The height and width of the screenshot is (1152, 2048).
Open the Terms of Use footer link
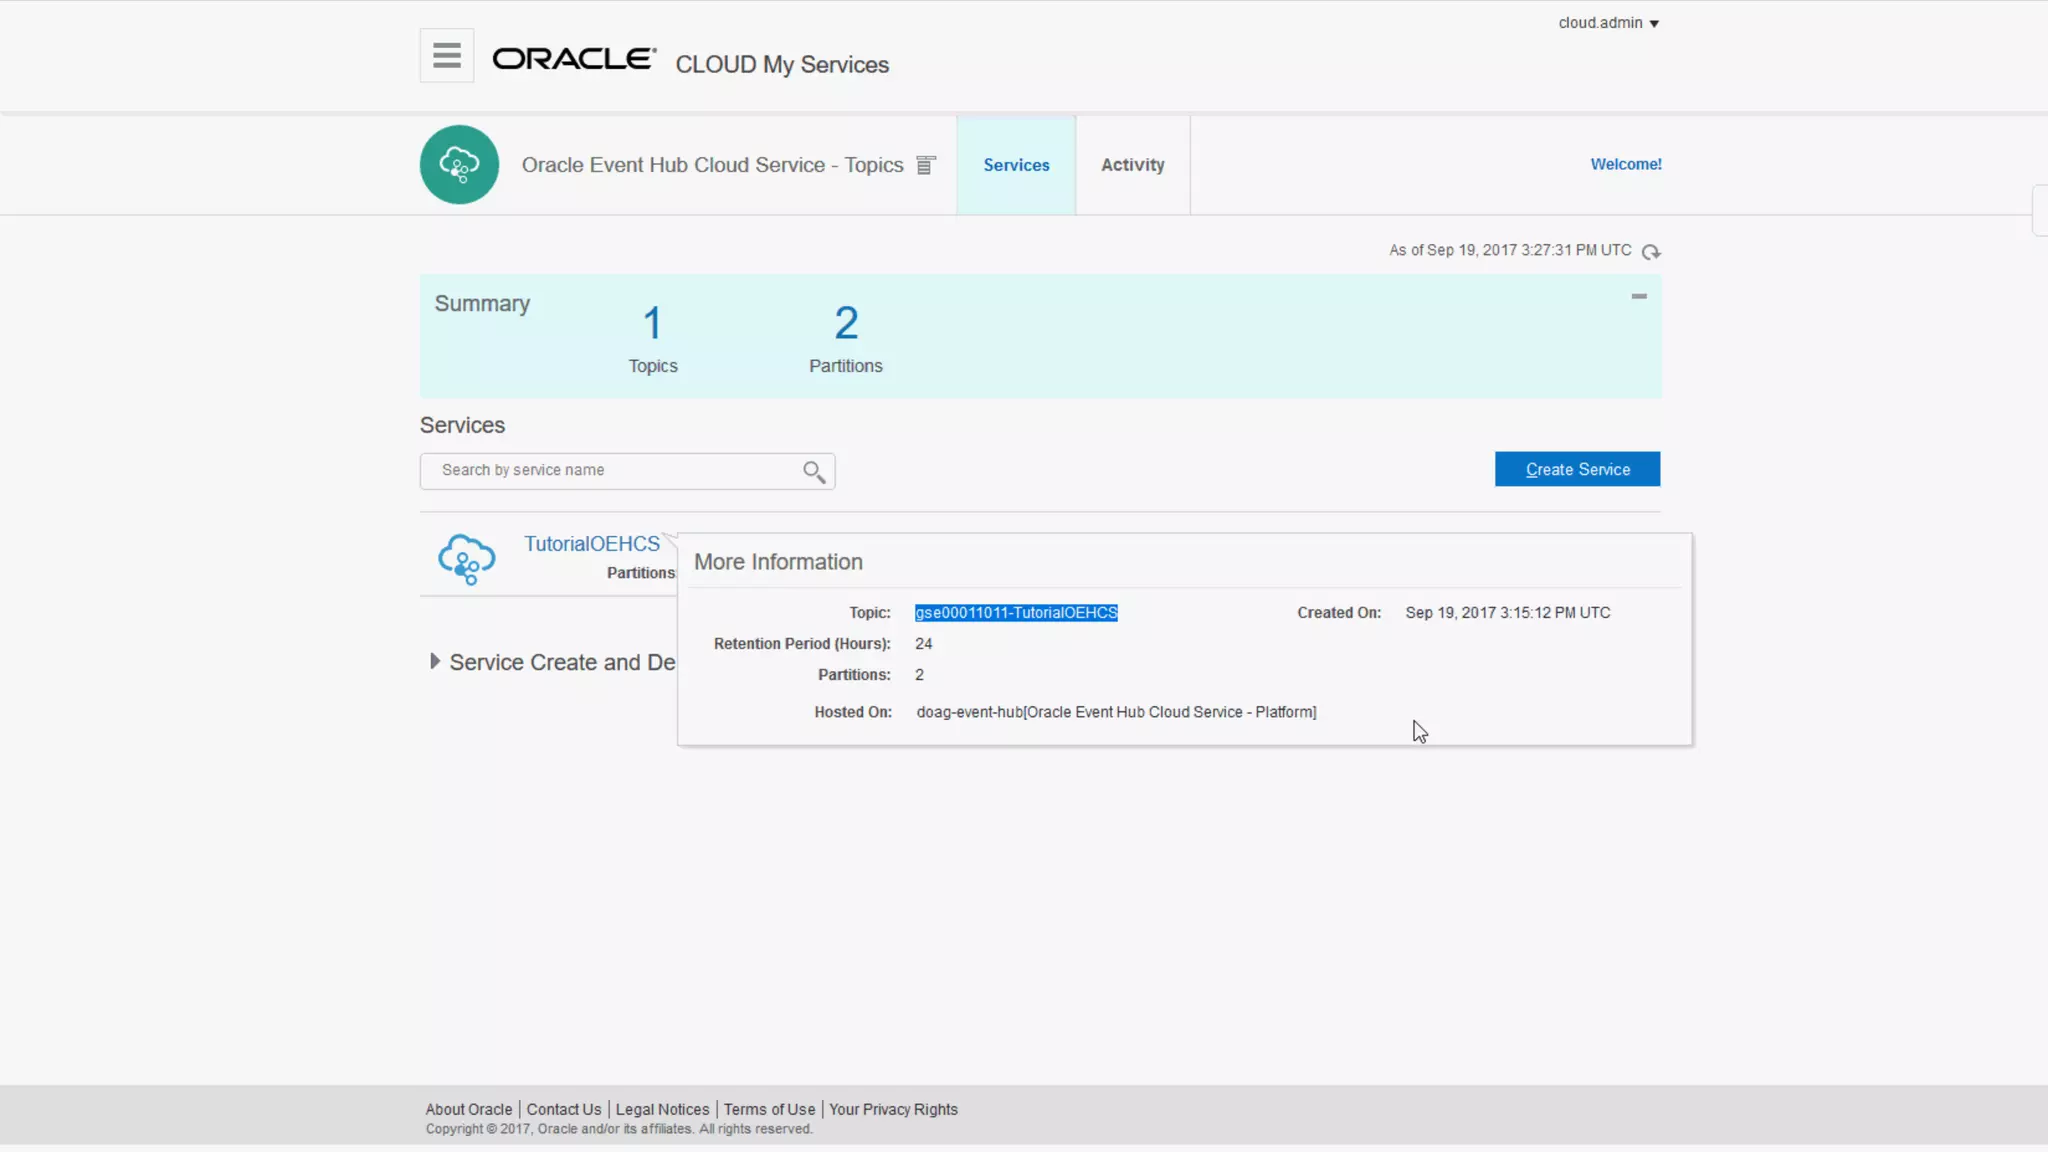tap(769, 1109)
